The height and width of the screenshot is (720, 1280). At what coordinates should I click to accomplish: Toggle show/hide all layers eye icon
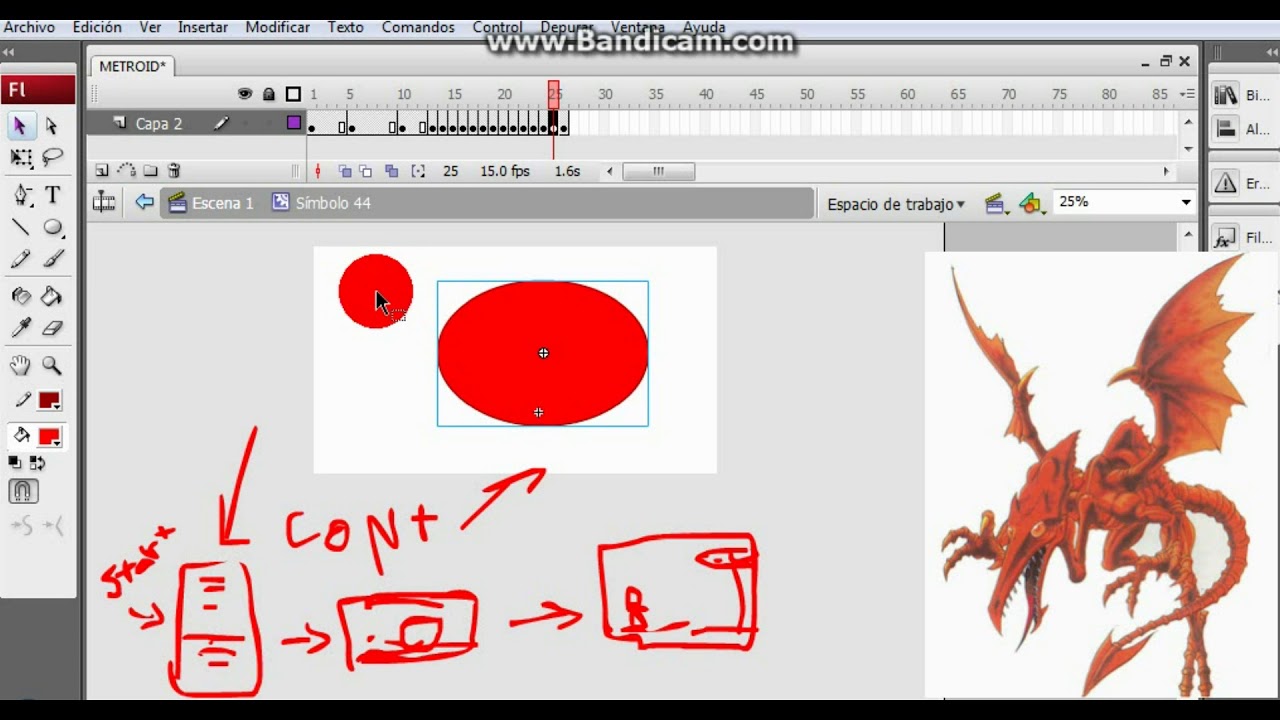coord(245,94)
